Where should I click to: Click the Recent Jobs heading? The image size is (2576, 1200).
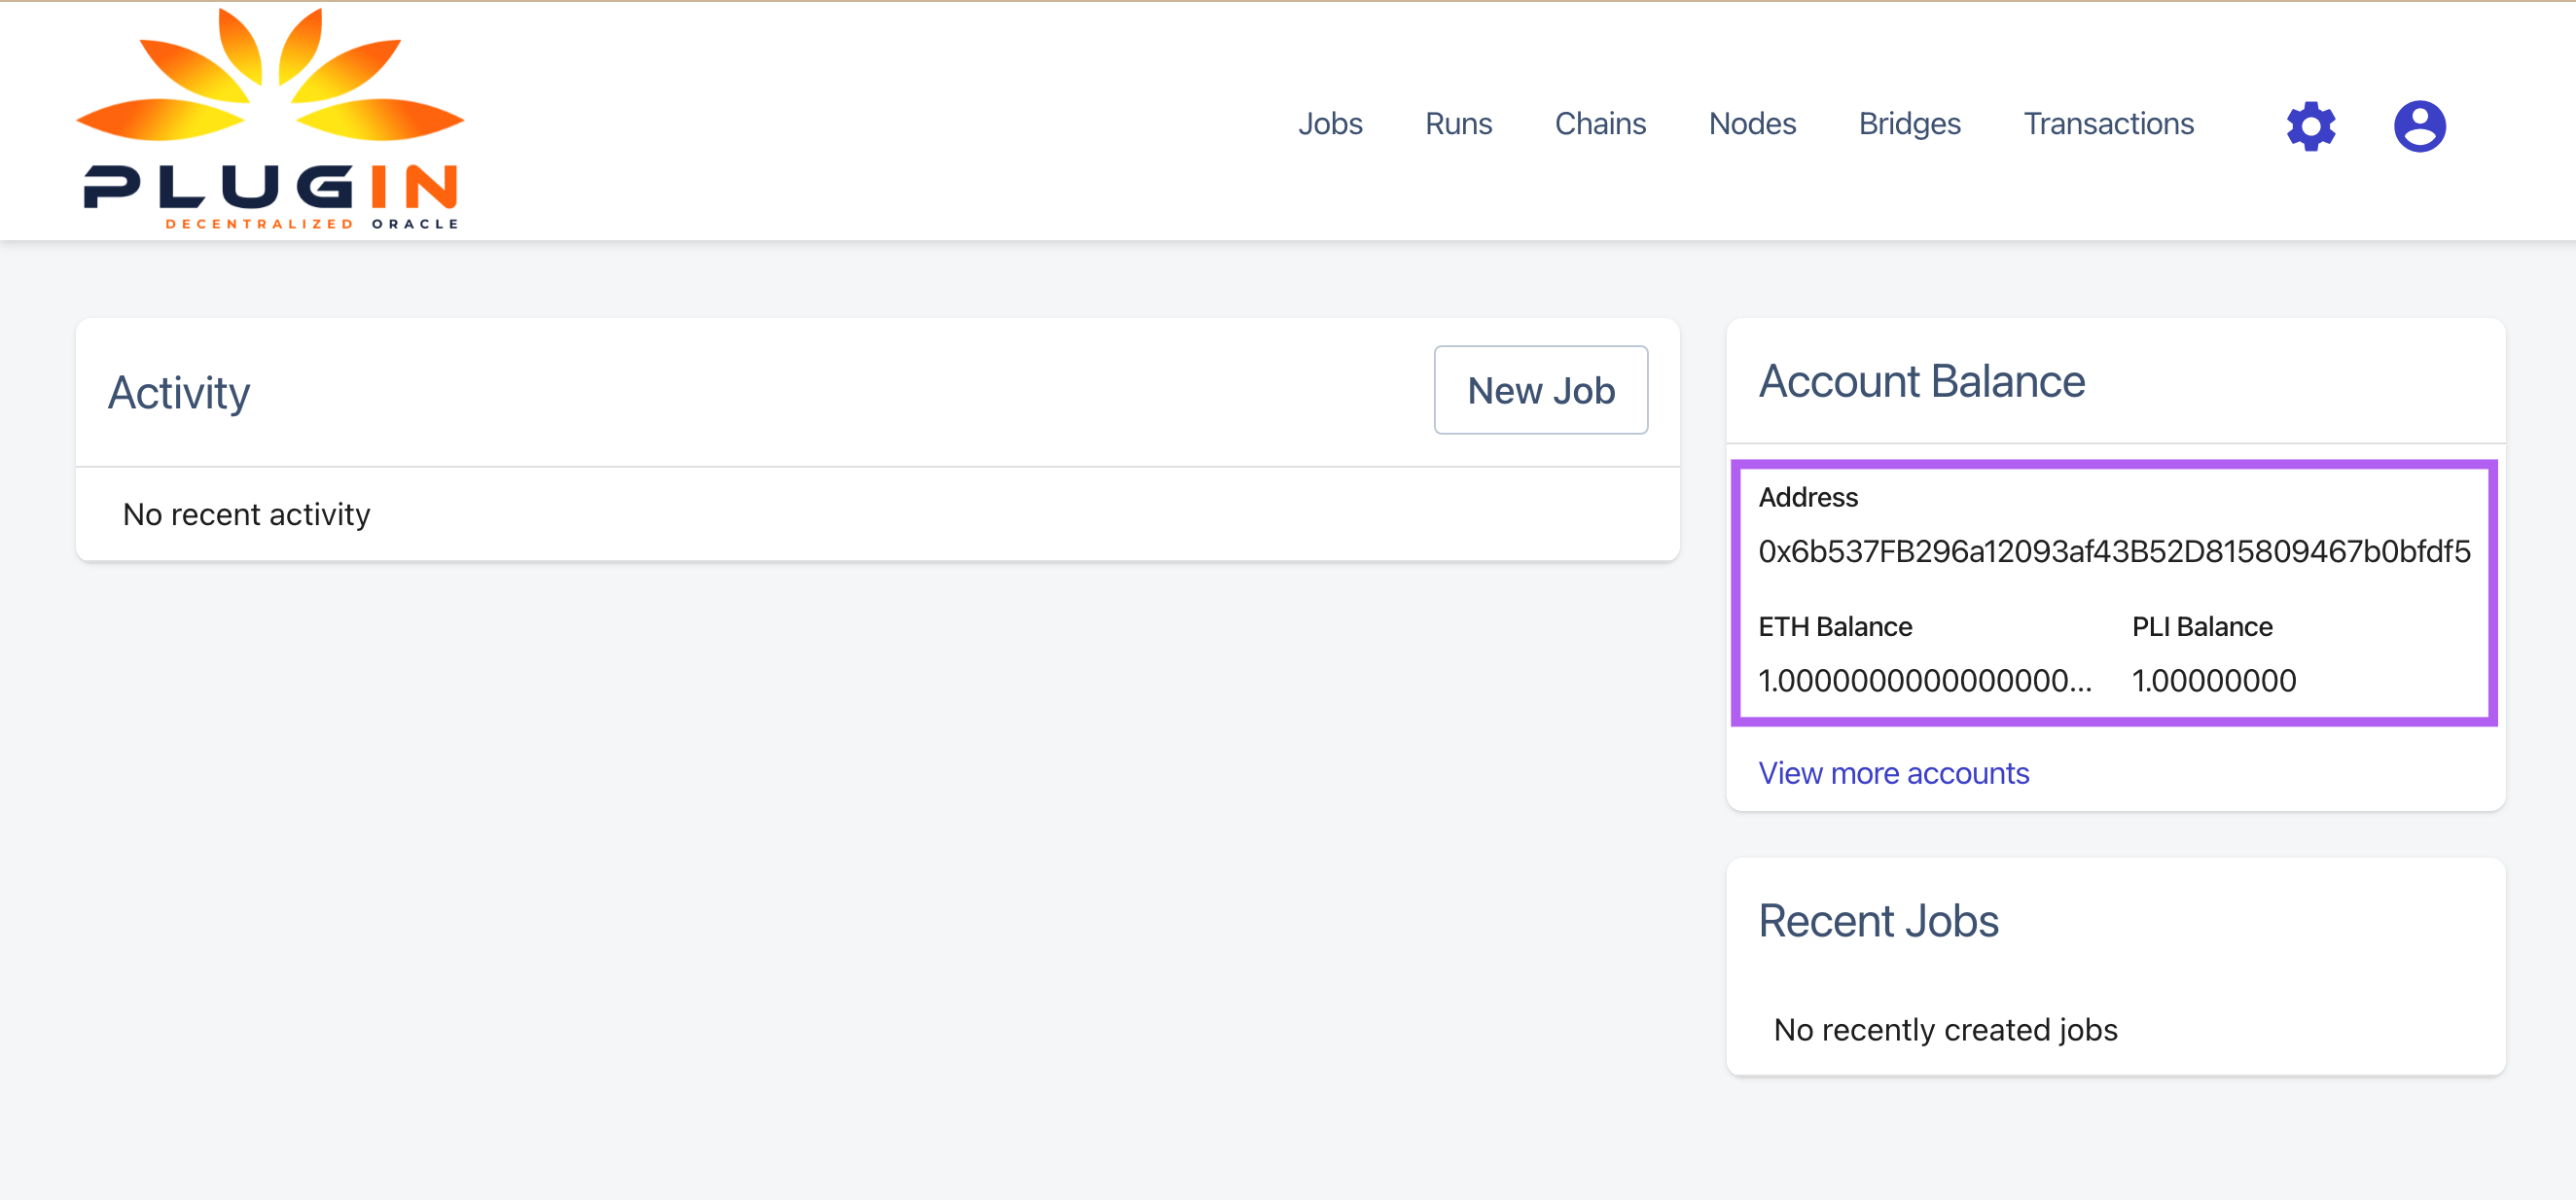pos(1879,920)
